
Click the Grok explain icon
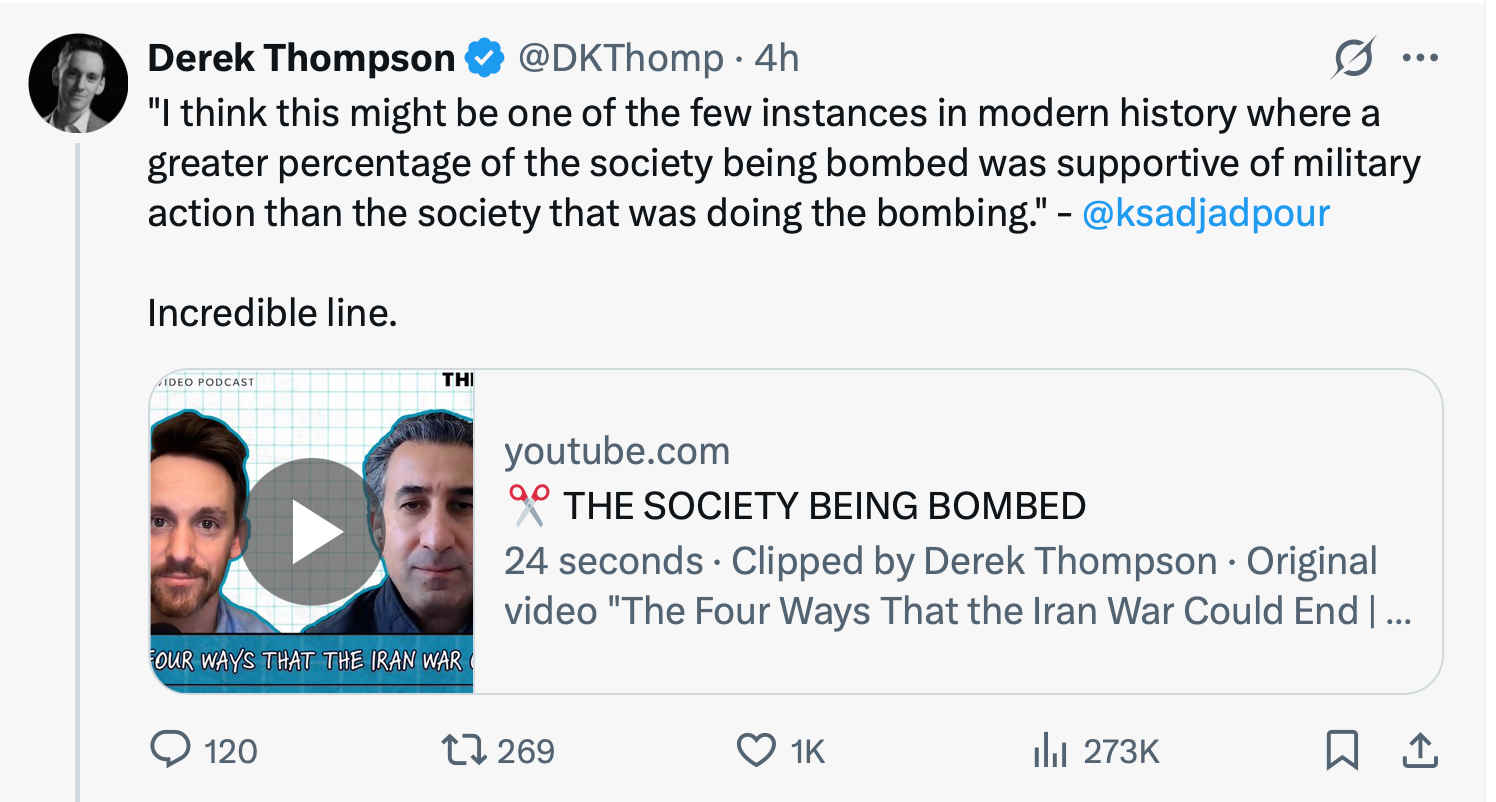(x=1353, y=58)
